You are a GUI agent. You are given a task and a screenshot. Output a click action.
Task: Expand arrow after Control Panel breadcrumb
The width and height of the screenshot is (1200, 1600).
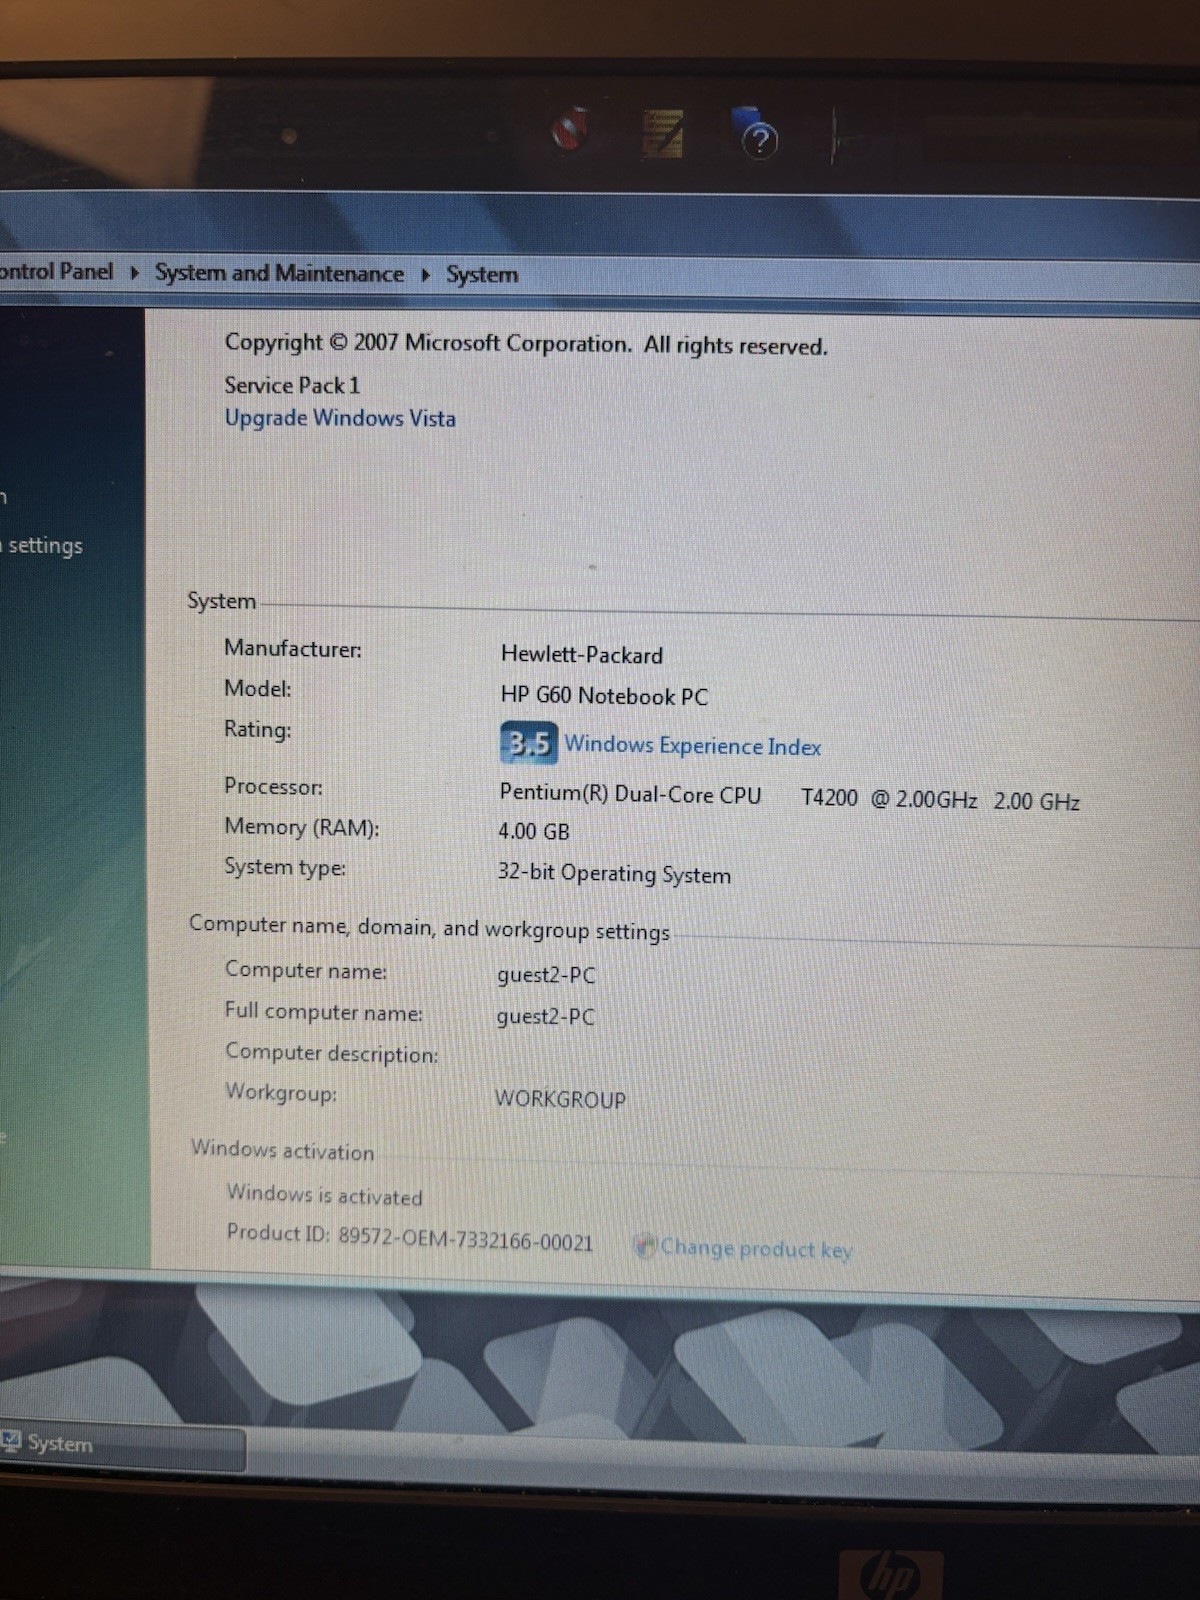[x=134, y=272]
